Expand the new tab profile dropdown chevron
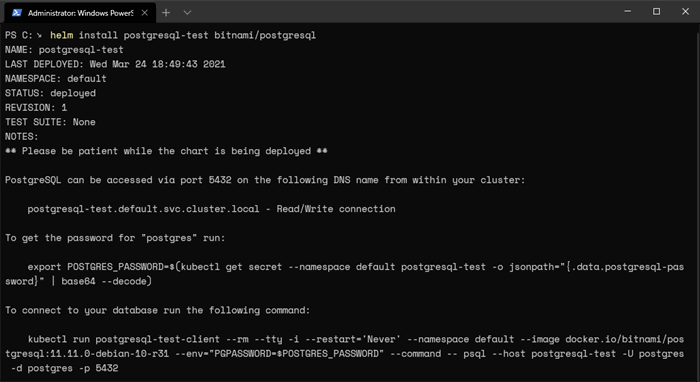The image size is (700, 382). click(188, 12)
